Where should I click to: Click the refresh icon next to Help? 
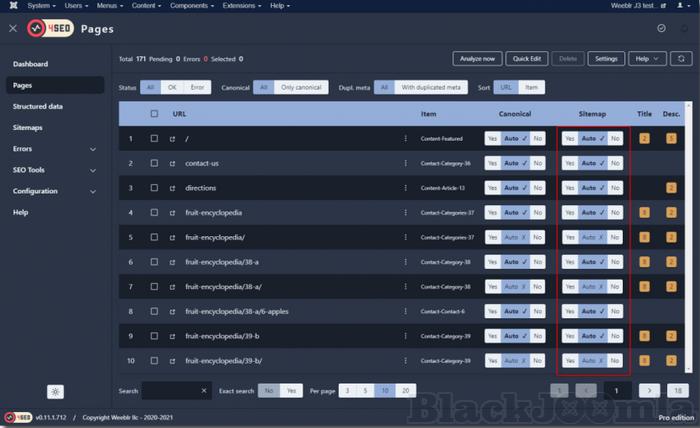(x=682, y=59)
